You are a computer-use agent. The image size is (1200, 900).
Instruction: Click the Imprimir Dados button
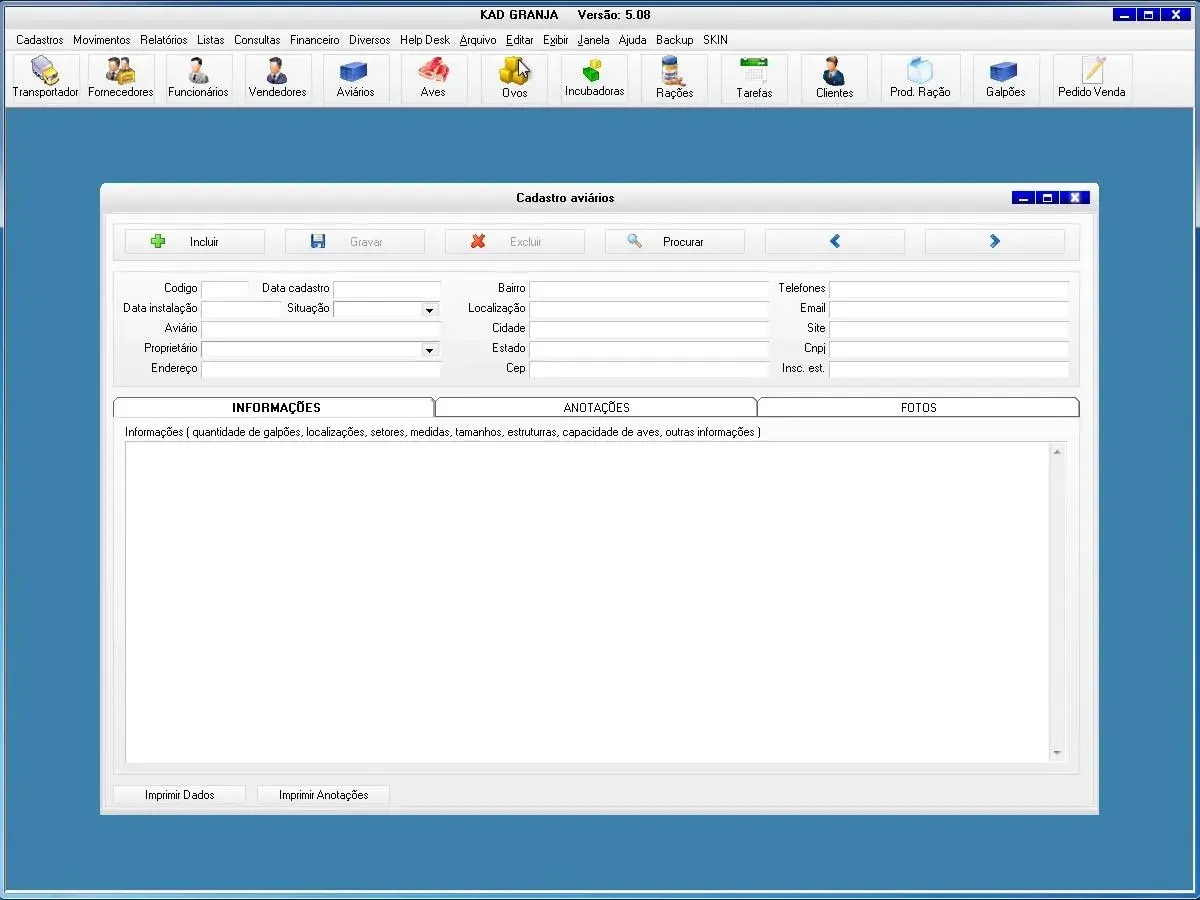pyautogui.click(x=179, y=795)
